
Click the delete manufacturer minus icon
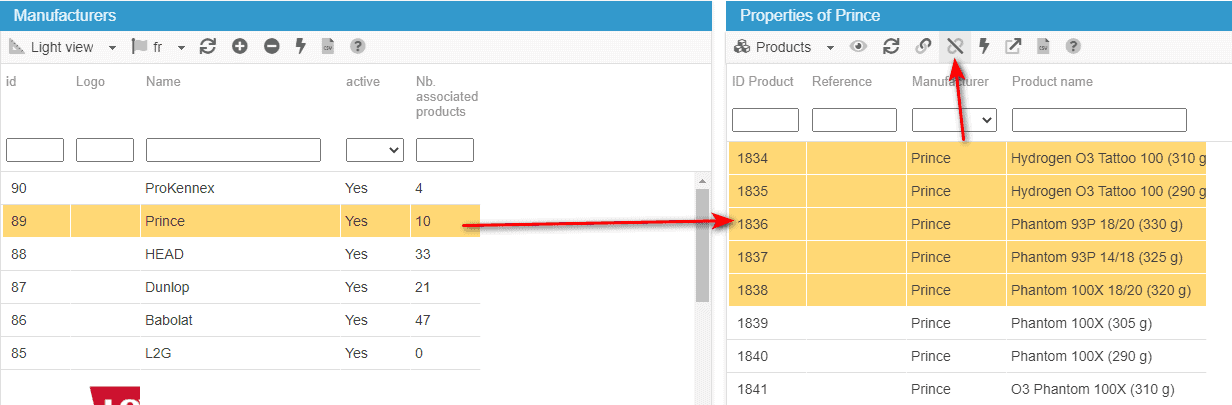point(271,47)
